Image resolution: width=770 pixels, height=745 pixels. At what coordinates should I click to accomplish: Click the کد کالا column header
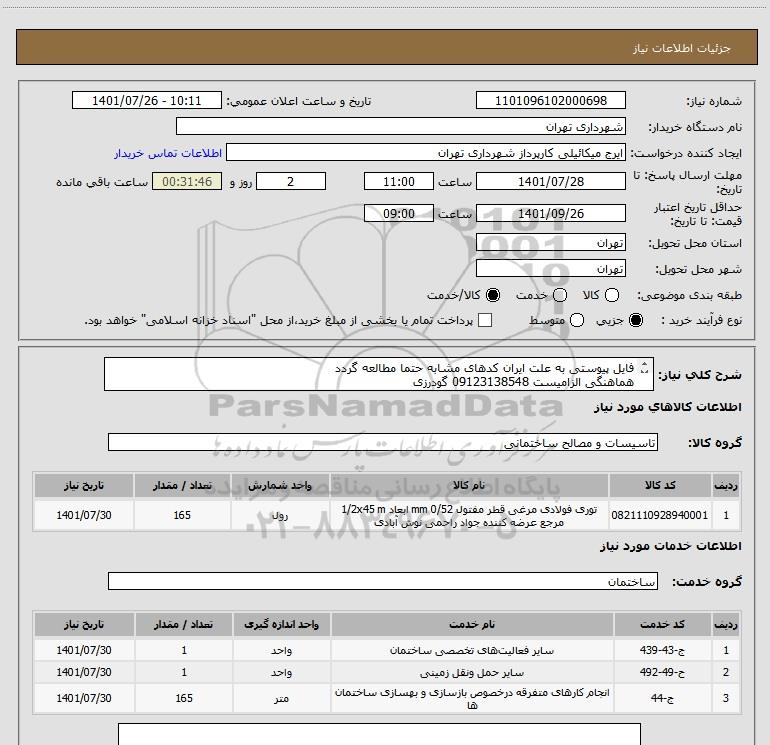[660, 485]
